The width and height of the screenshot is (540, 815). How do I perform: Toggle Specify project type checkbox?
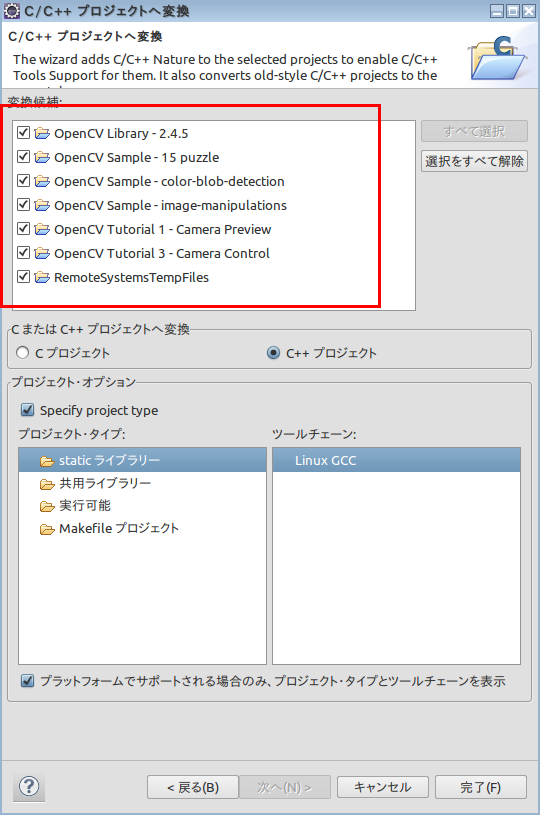(x=28, y=410)
